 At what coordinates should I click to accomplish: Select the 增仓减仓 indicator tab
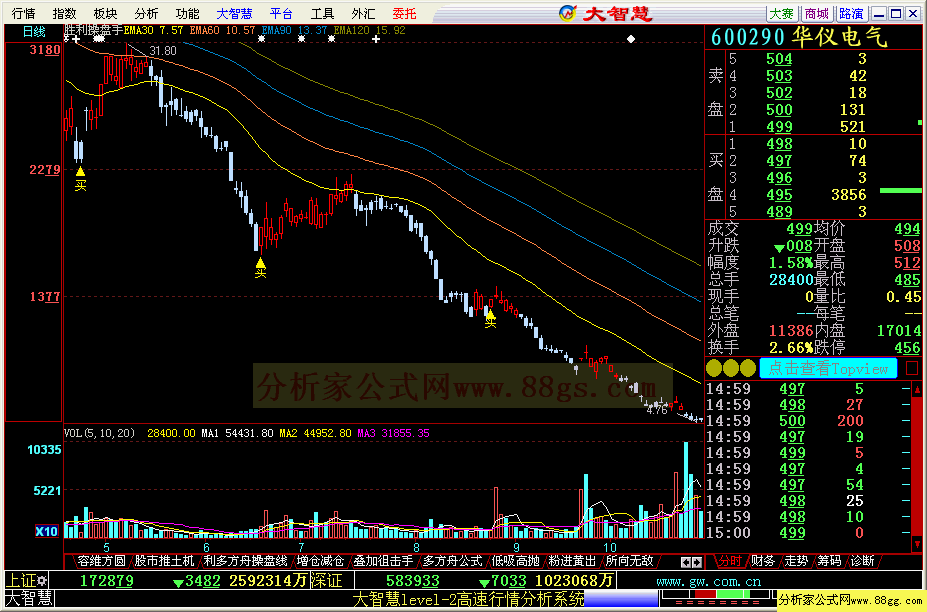[x=320, y=561]
